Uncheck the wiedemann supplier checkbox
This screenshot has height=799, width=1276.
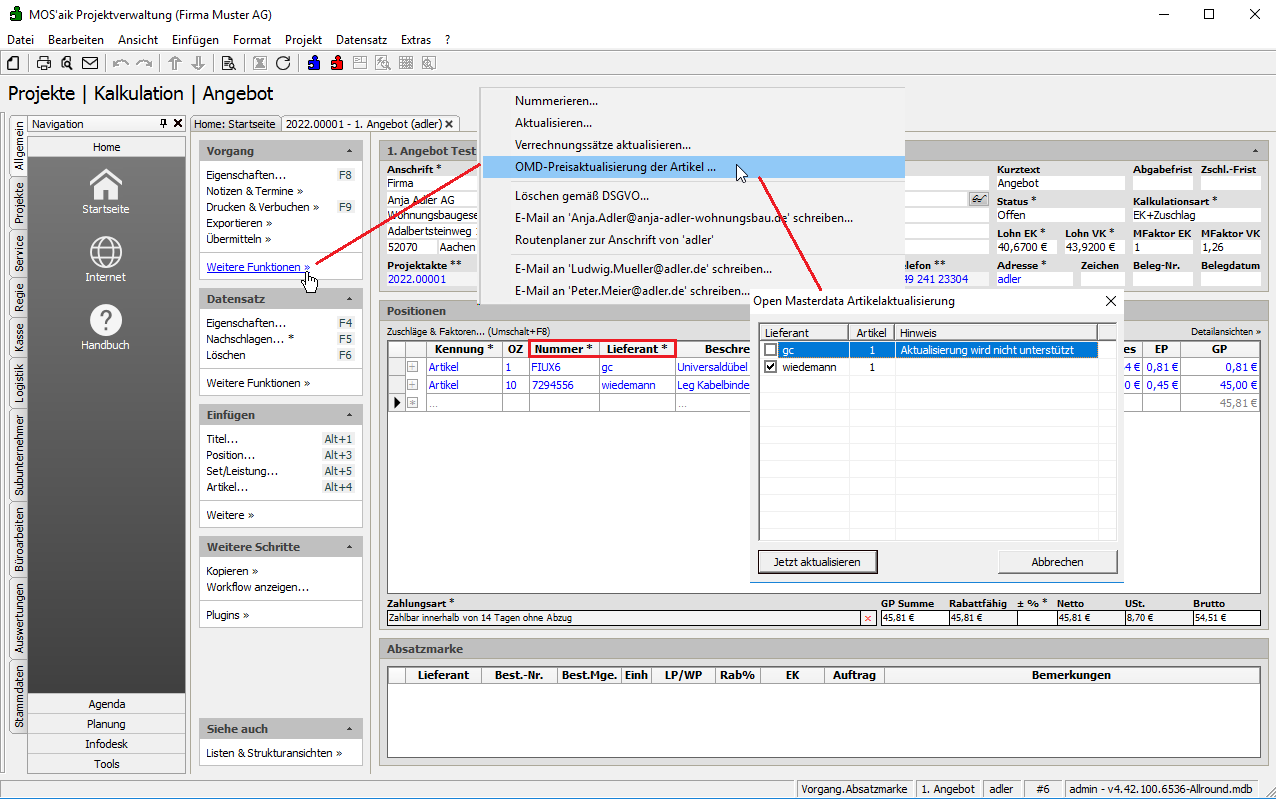coord(770,367)
